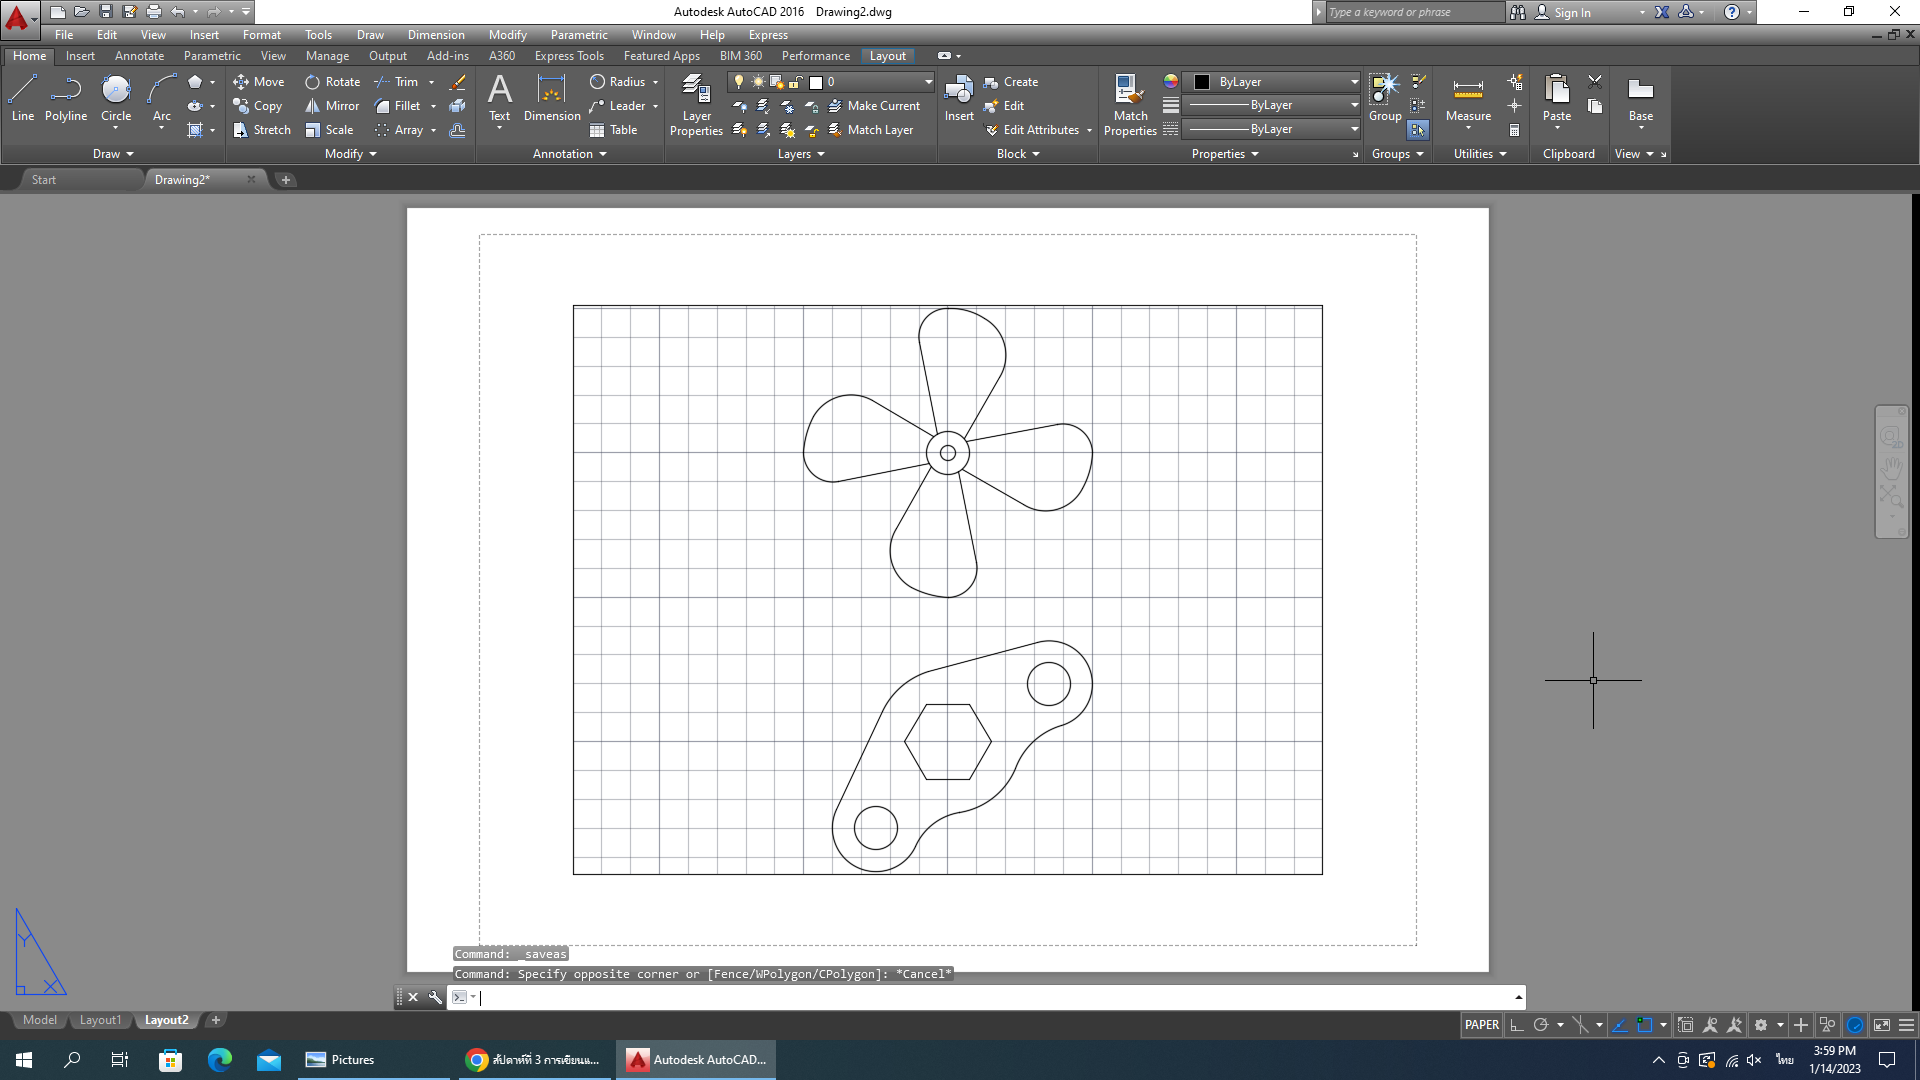Activate the Move command
The width and height of the screenshot is (1920, 1080).
point(259,82)
